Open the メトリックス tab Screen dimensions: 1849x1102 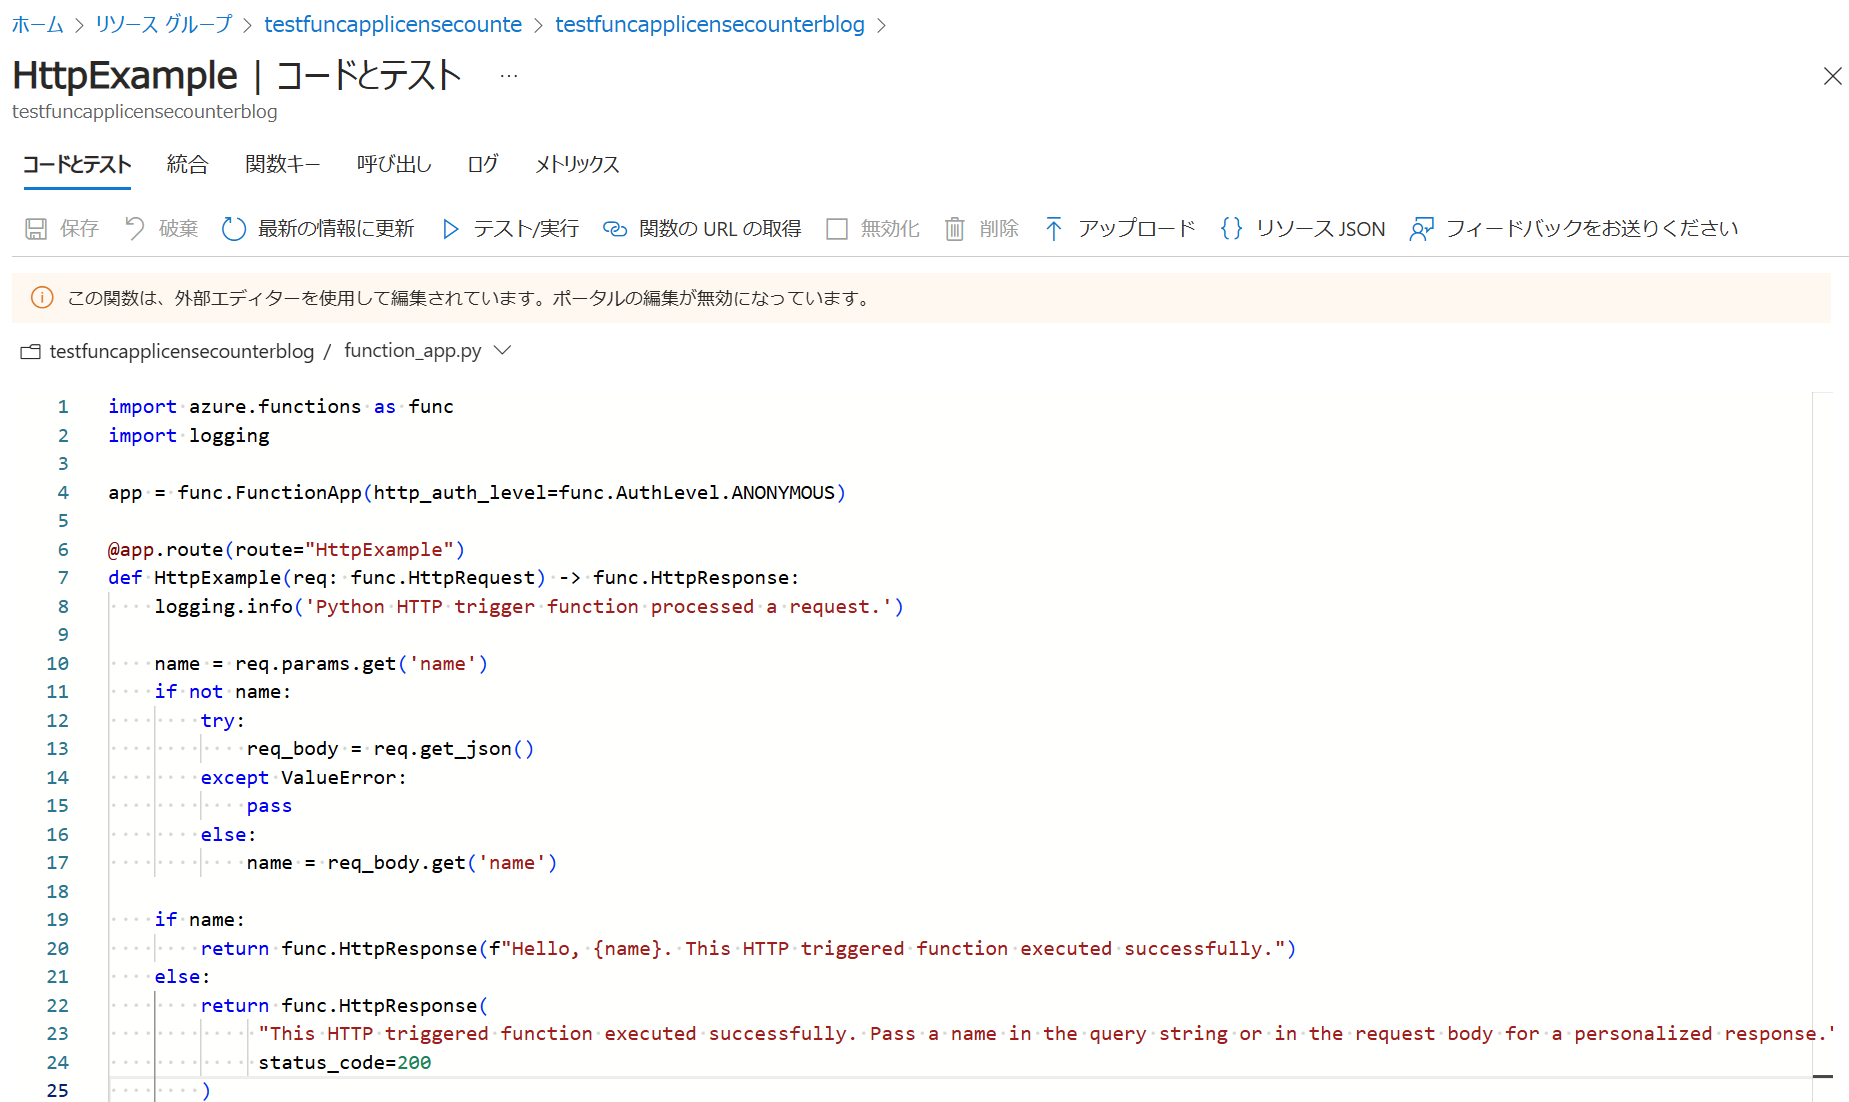point(577,164)
